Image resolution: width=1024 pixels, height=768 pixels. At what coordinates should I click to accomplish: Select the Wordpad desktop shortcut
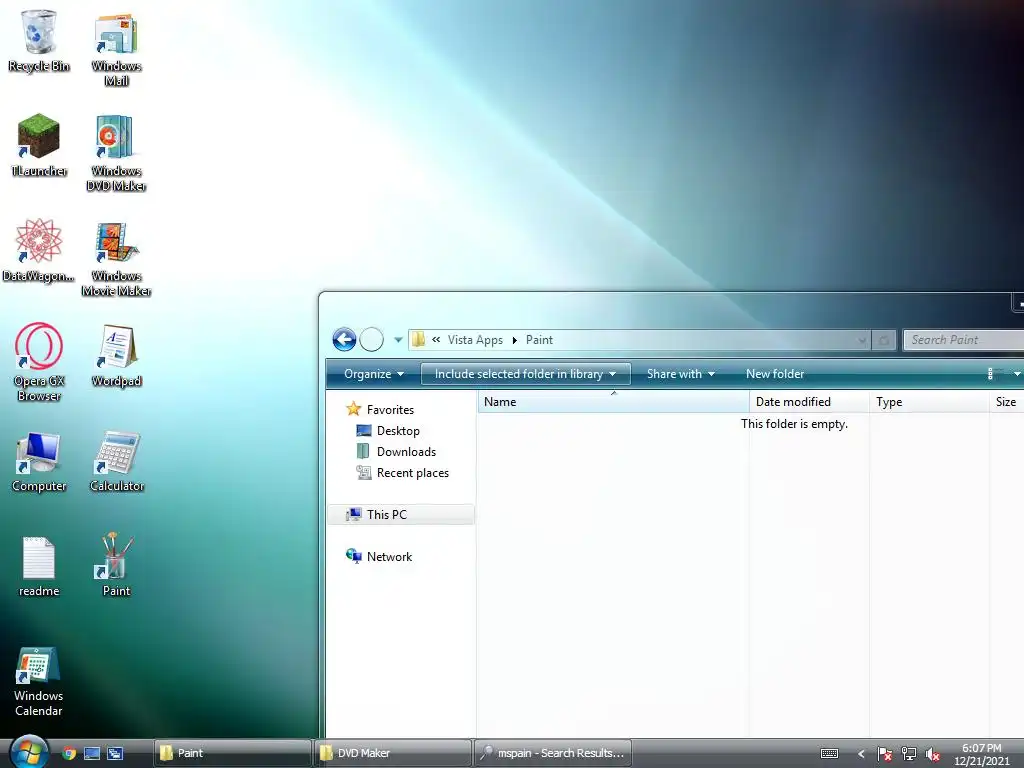point(116,356)
